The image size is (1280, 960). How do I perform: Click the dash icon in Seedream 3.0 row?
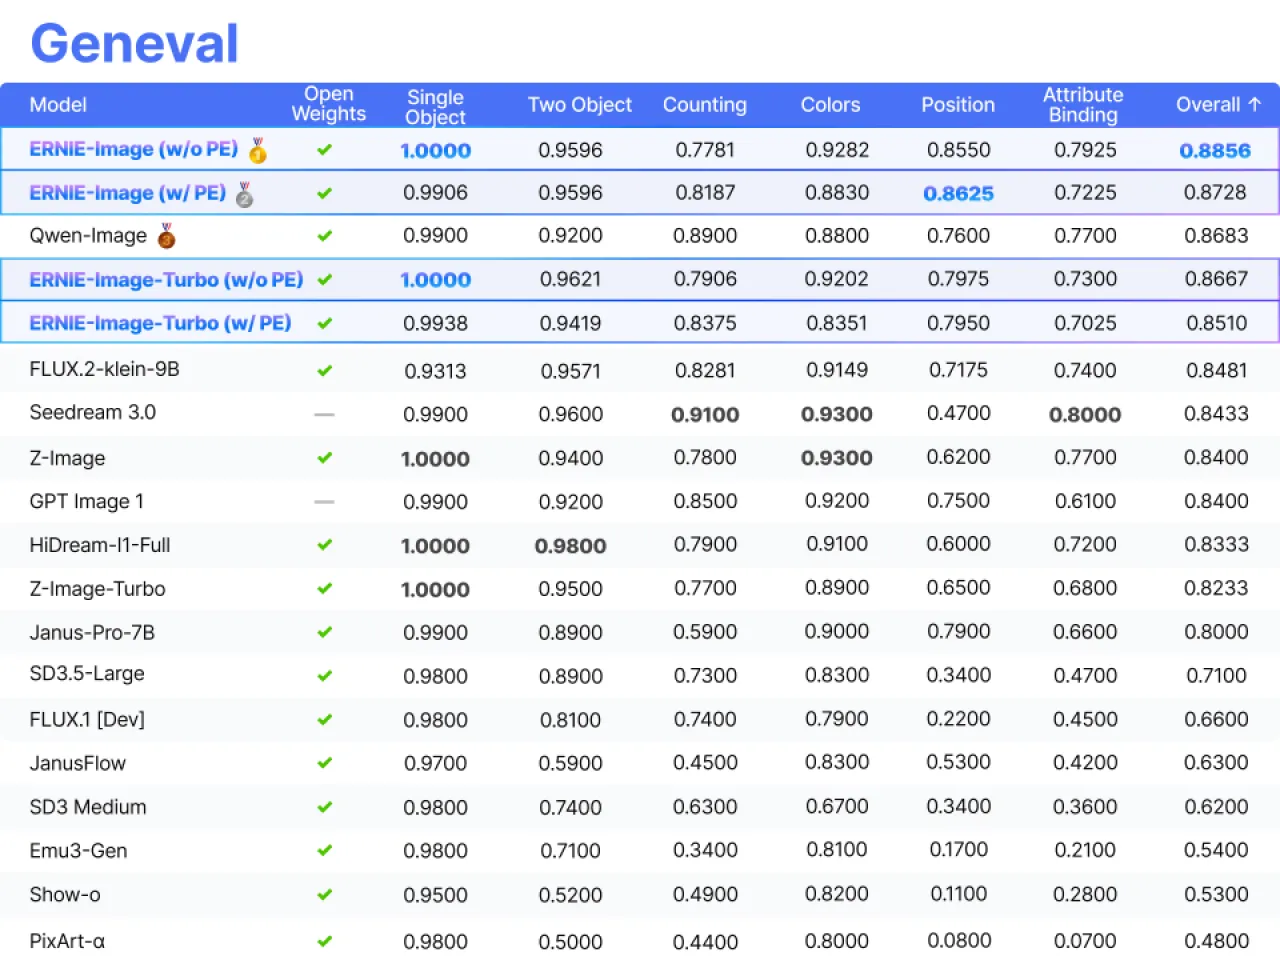[x=324, y=414]
